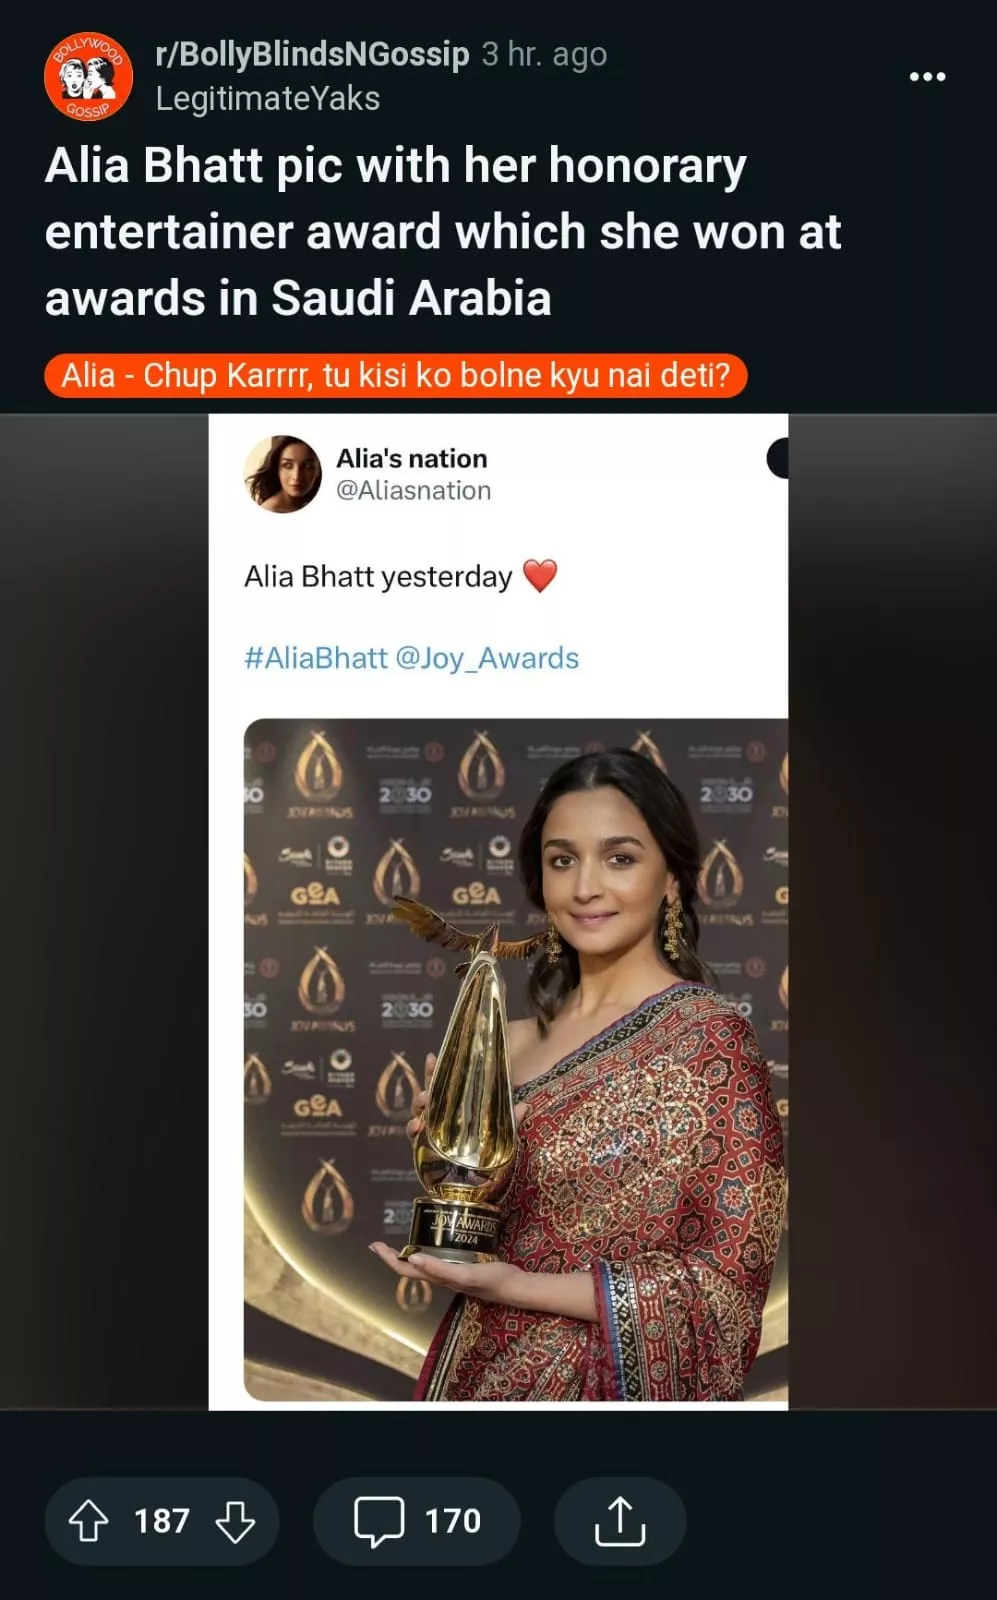
Task: Open the comments speech bubble icon
Action: tap(379, 1521)
